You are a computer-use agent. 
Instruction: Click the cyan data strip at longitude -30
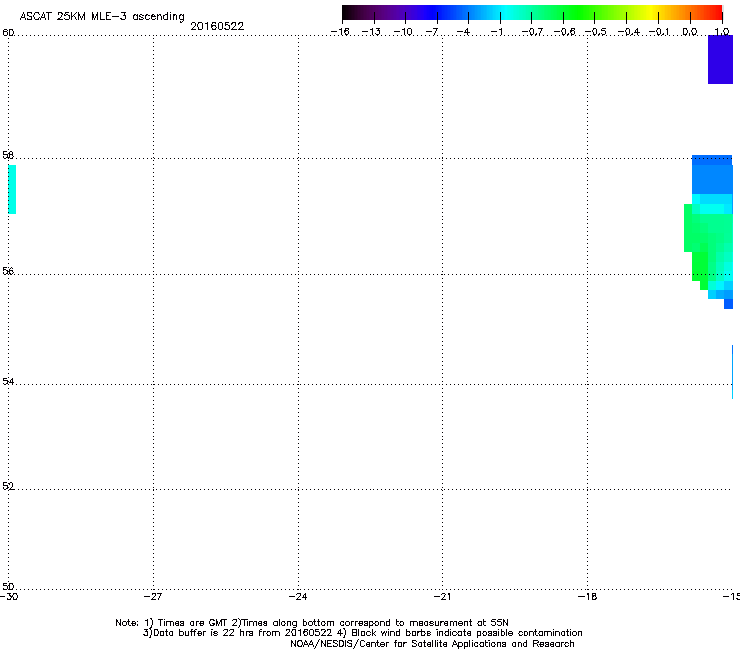(x=12, y=189)
